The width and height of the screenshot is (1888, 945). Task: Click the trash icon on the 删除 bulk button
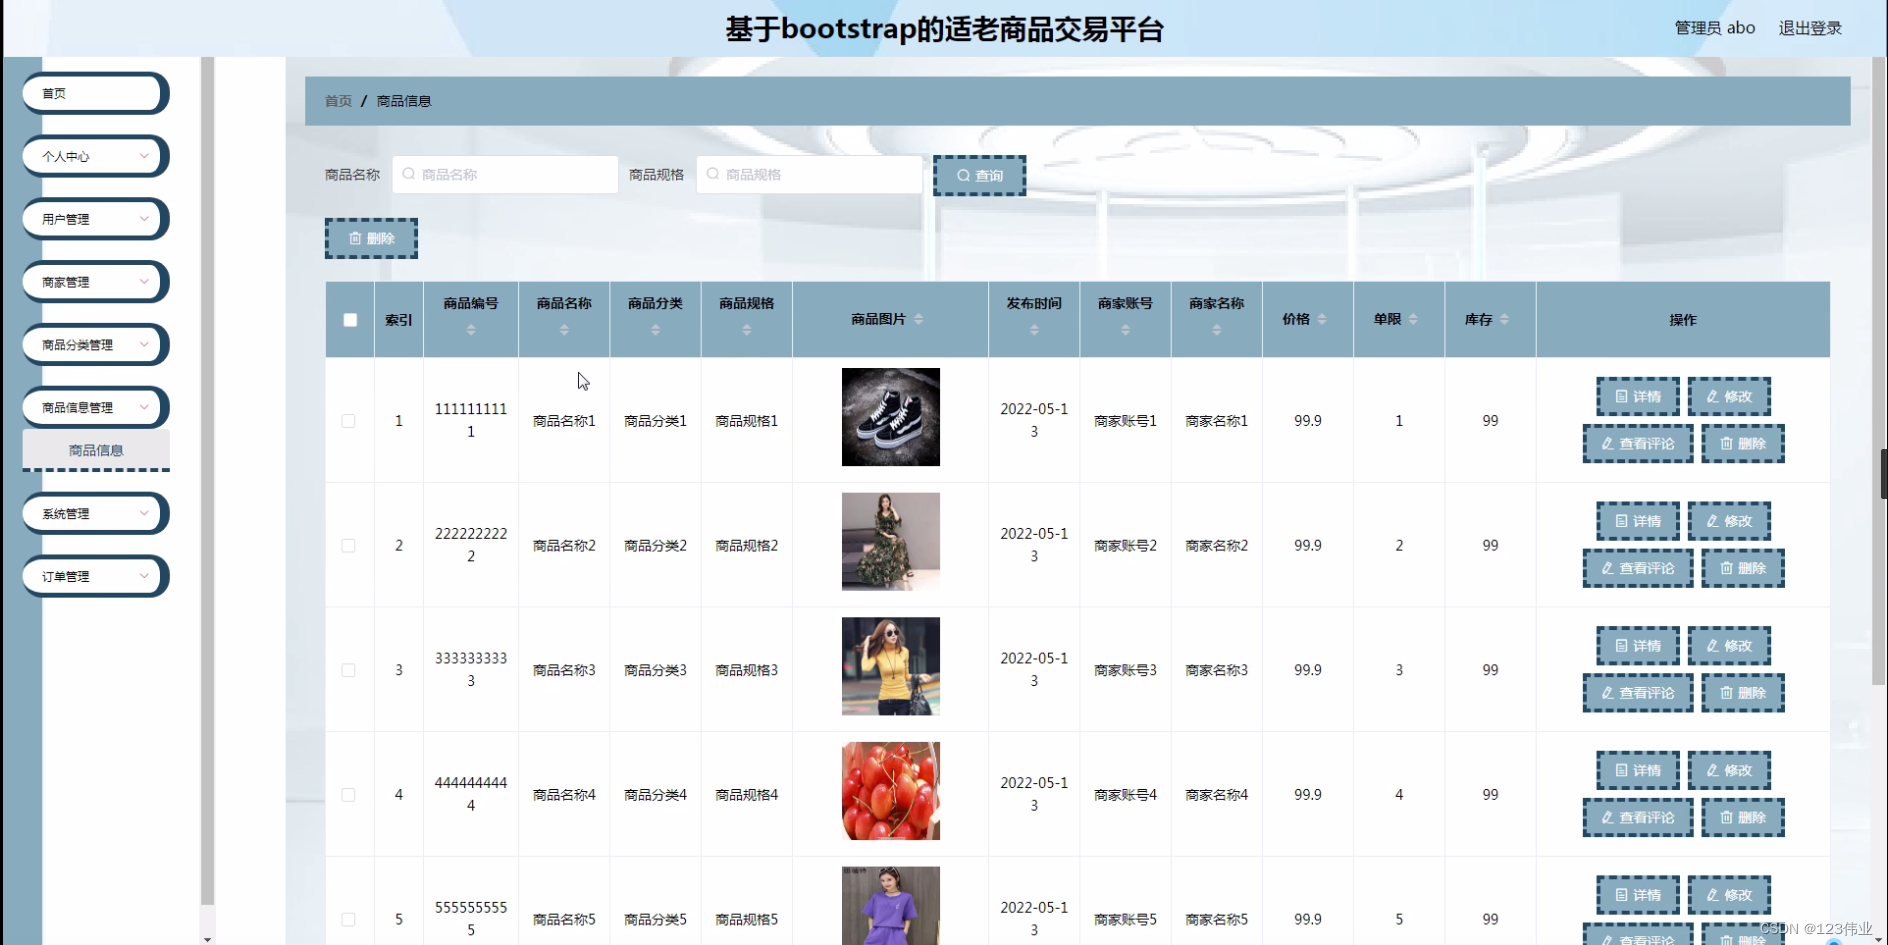358,237
